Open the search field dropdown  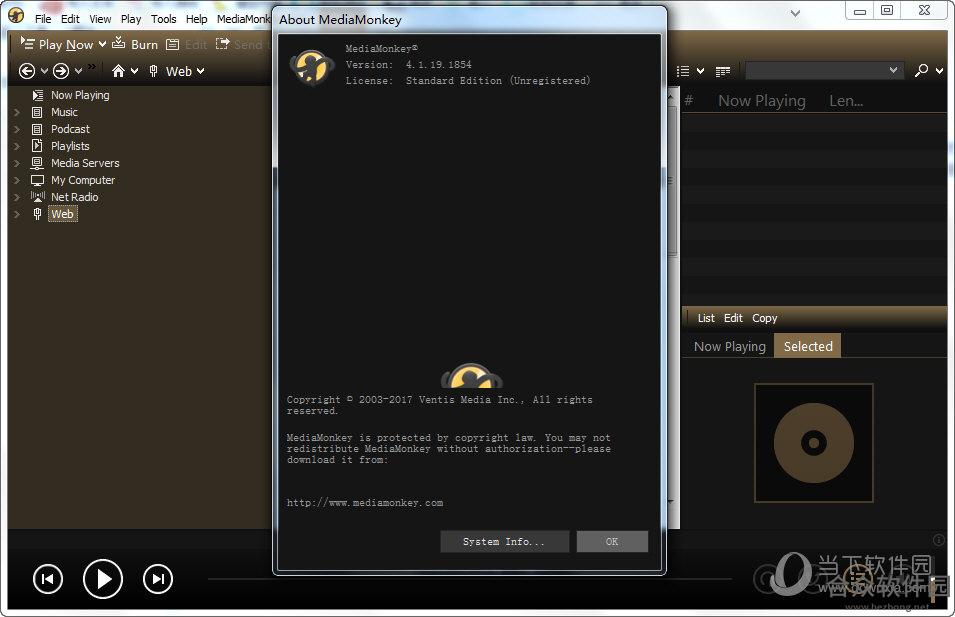pos(893,70)
